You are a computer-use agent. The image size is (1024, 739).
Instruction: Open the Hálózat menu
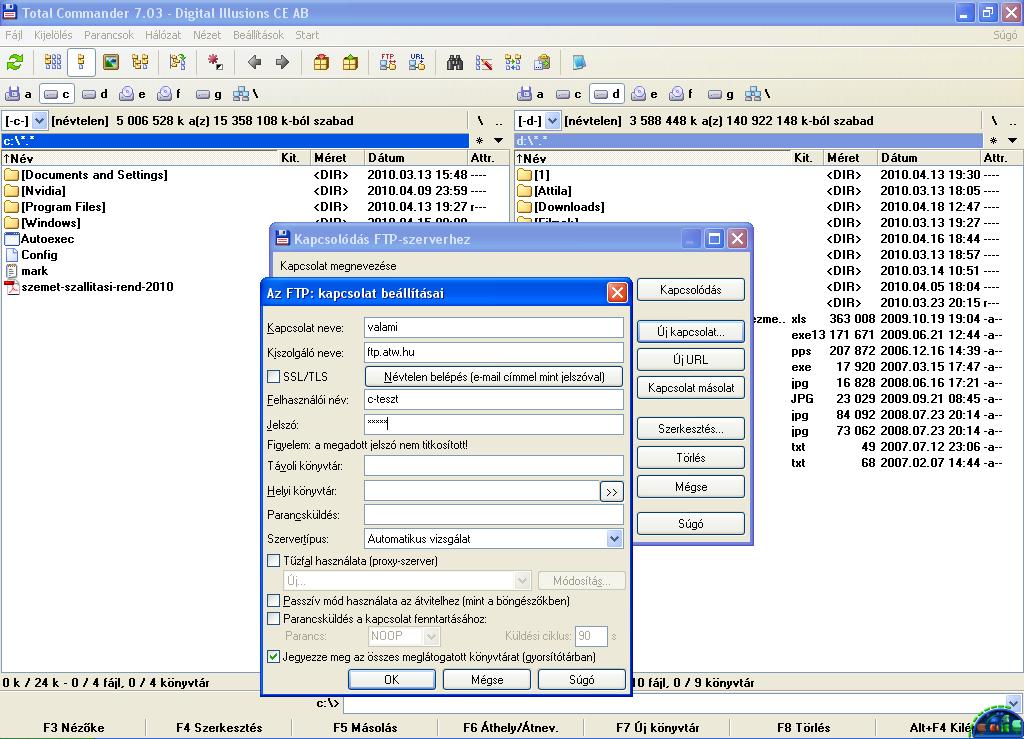pos(163,35)
